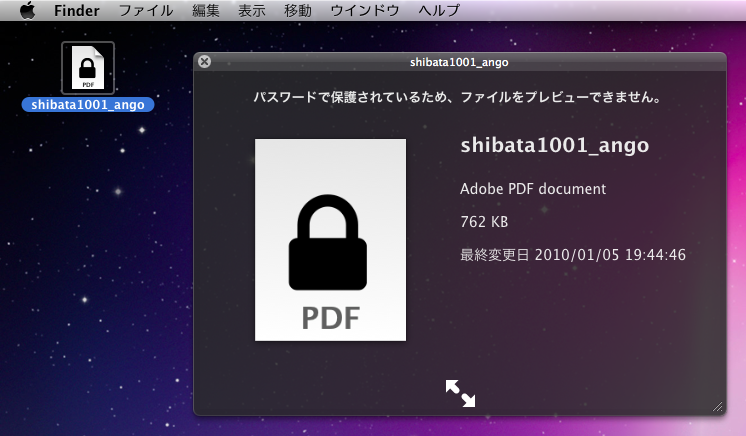Viewport: 746px width, 436px height.
Task: Enter full screen with the arrows icon
Action: coord(460,393)
